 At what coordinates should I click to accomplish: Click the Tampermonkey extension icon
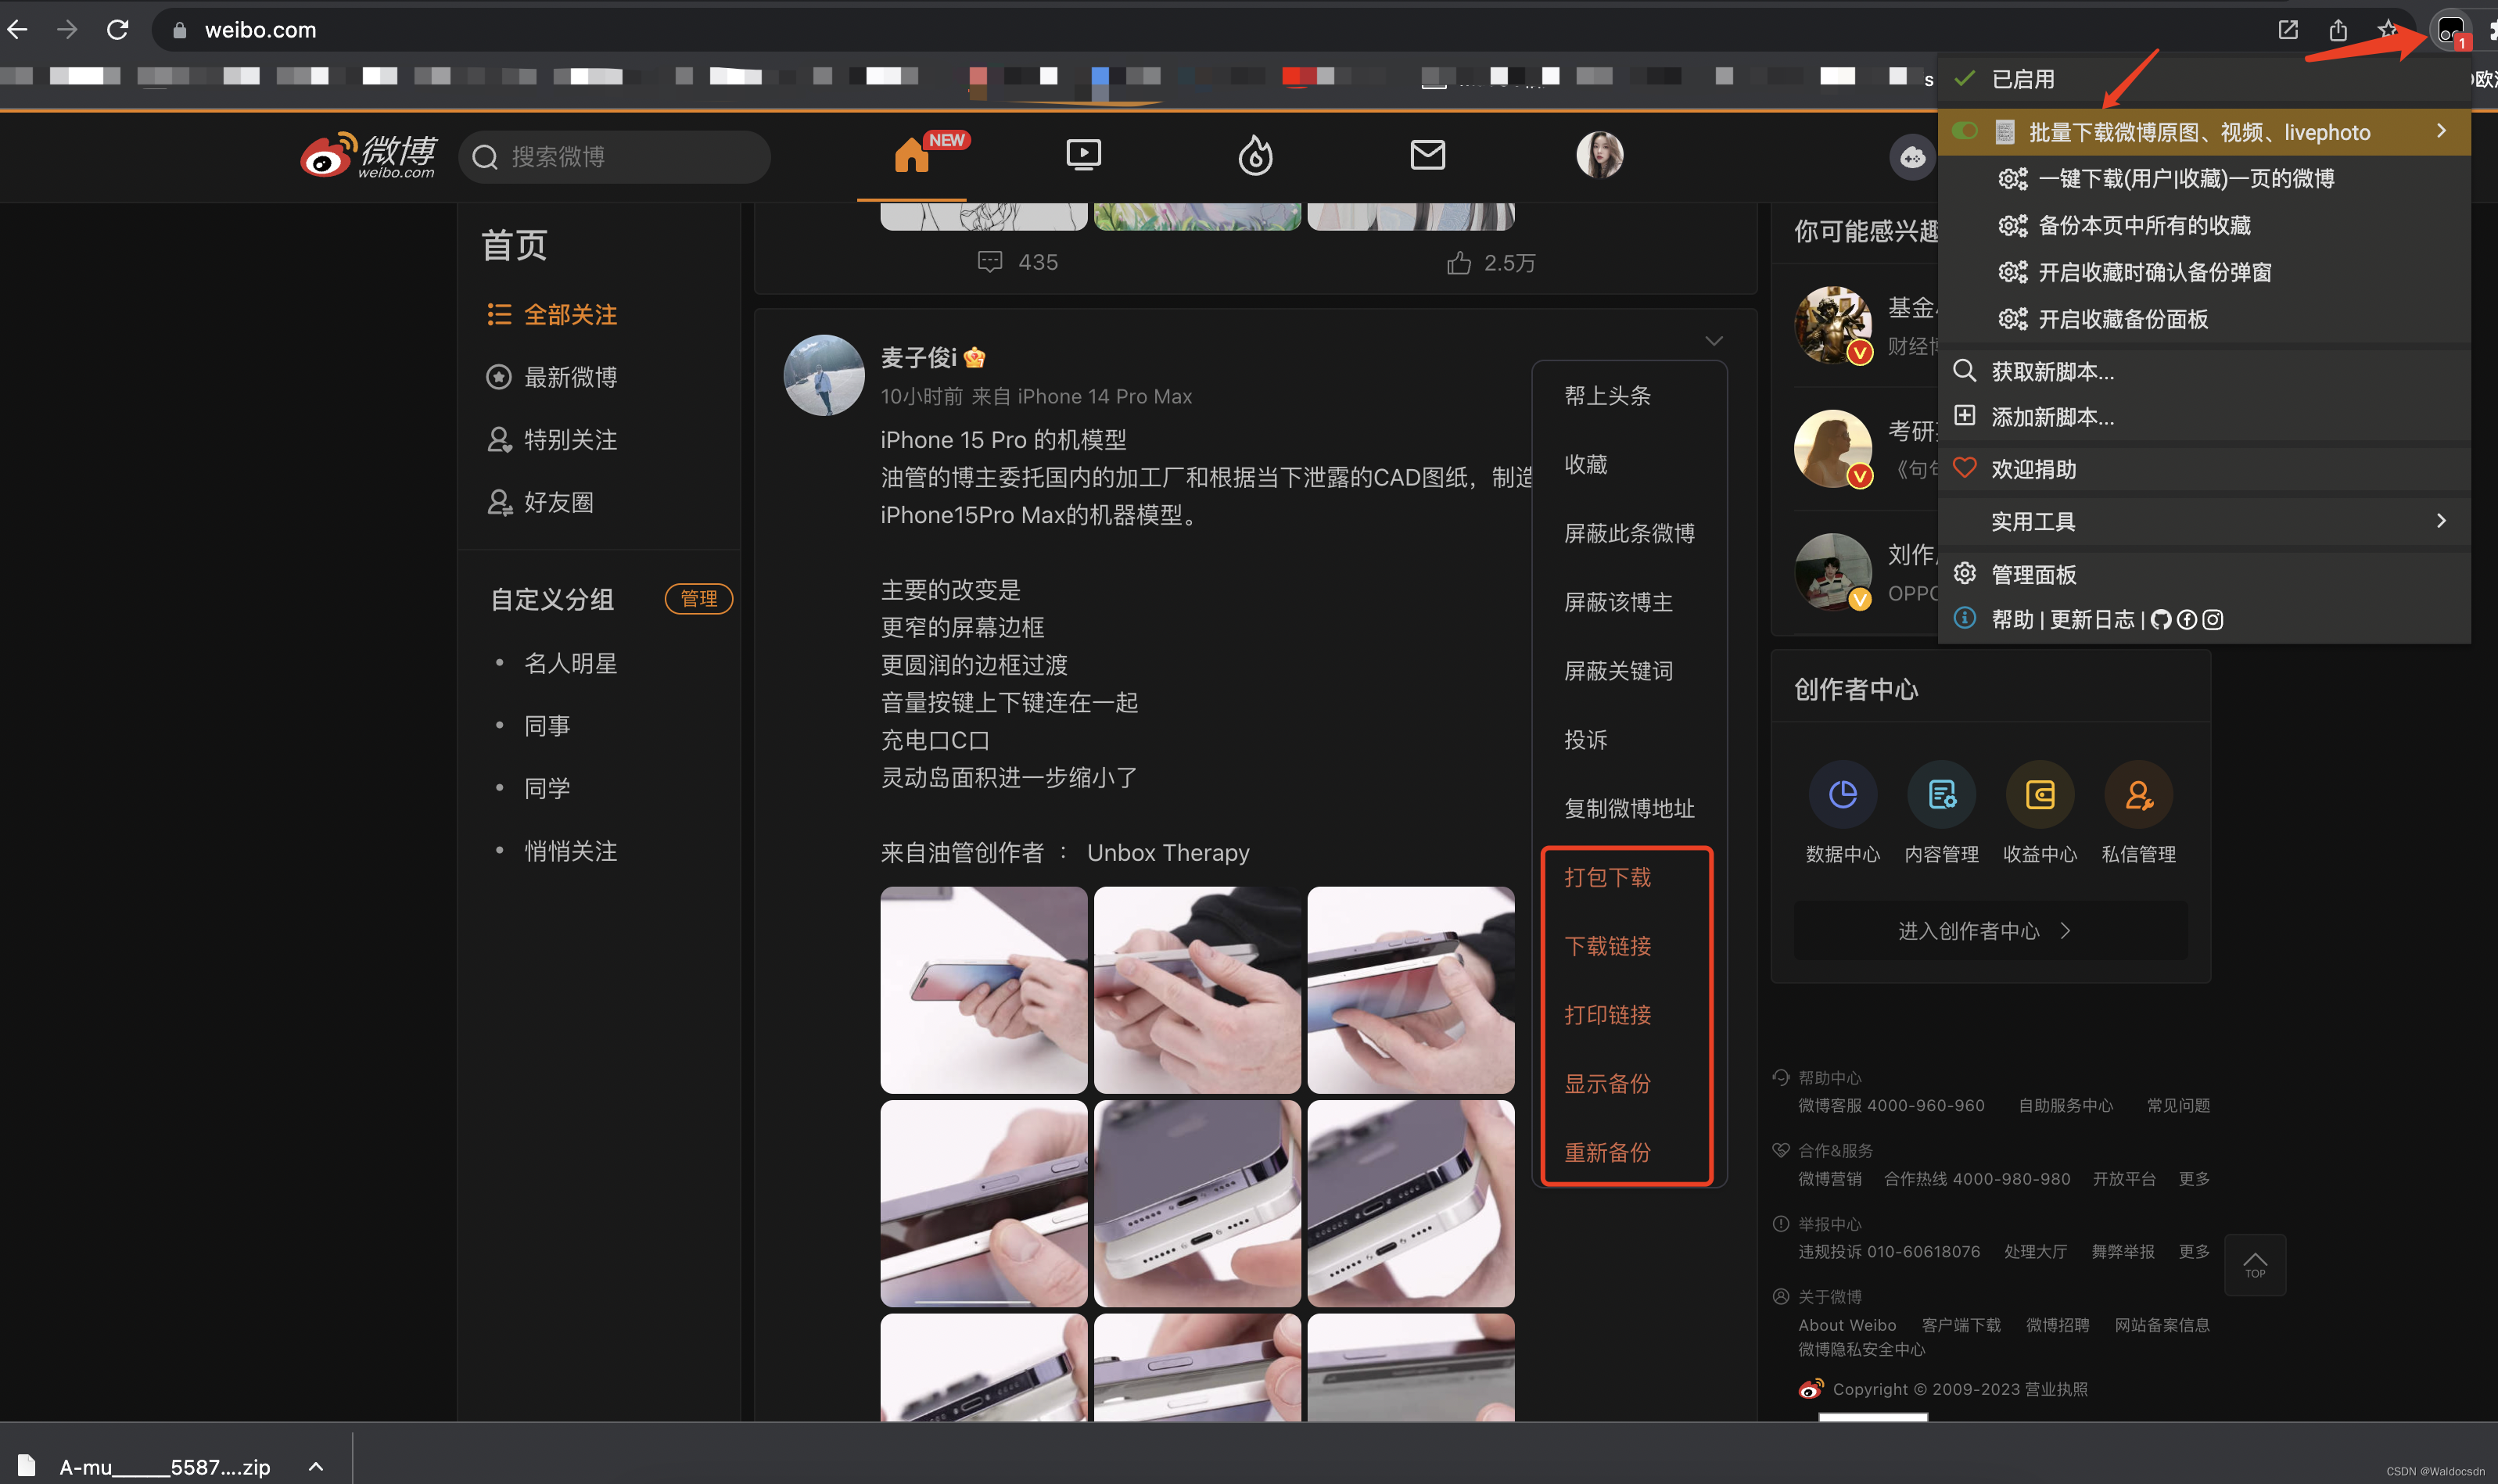(x=2450, y=30)
